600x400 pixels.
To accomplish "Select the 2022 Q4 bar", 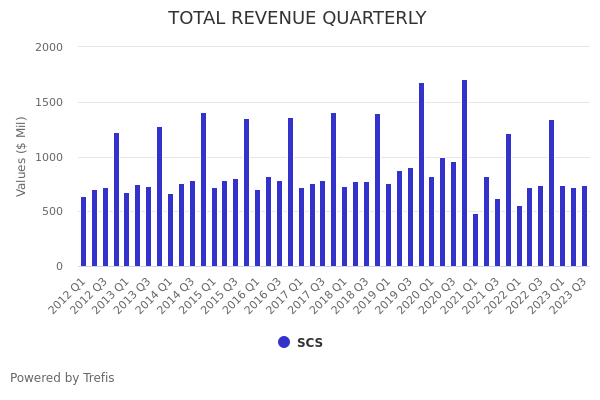I will coord(551,193).
